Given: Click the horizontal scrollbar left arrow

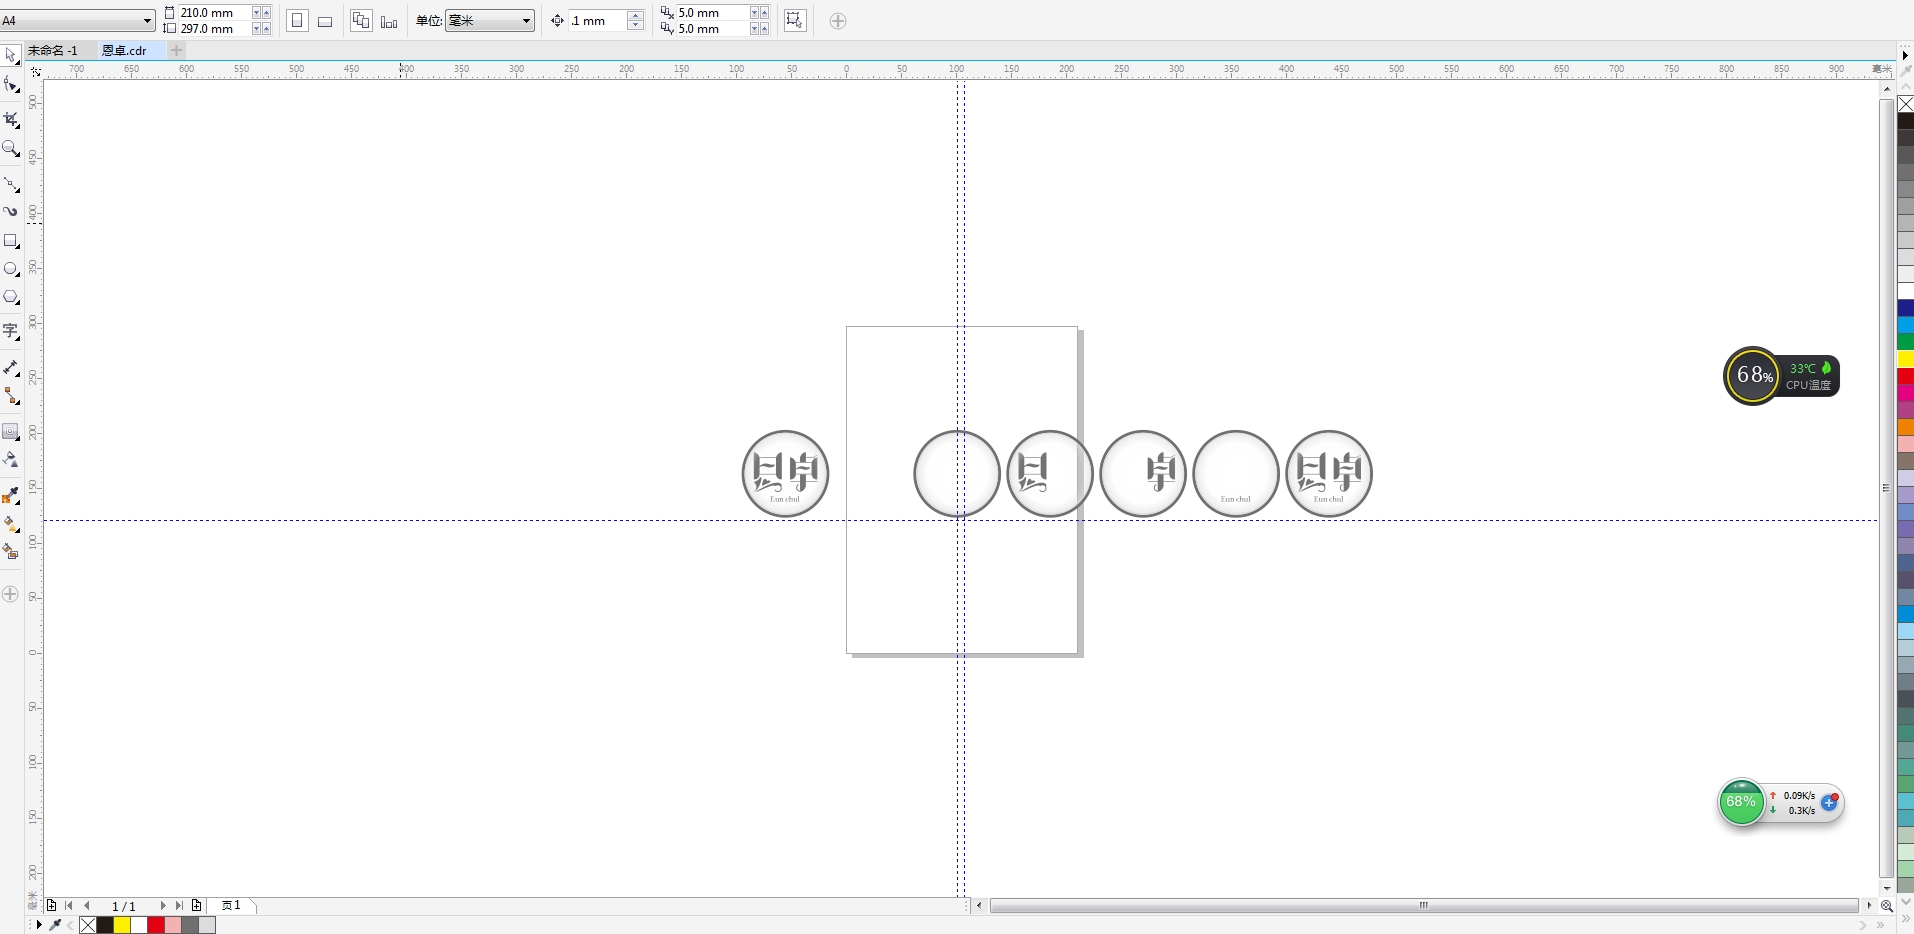Looking at the screenshot, I should [979, 905].
